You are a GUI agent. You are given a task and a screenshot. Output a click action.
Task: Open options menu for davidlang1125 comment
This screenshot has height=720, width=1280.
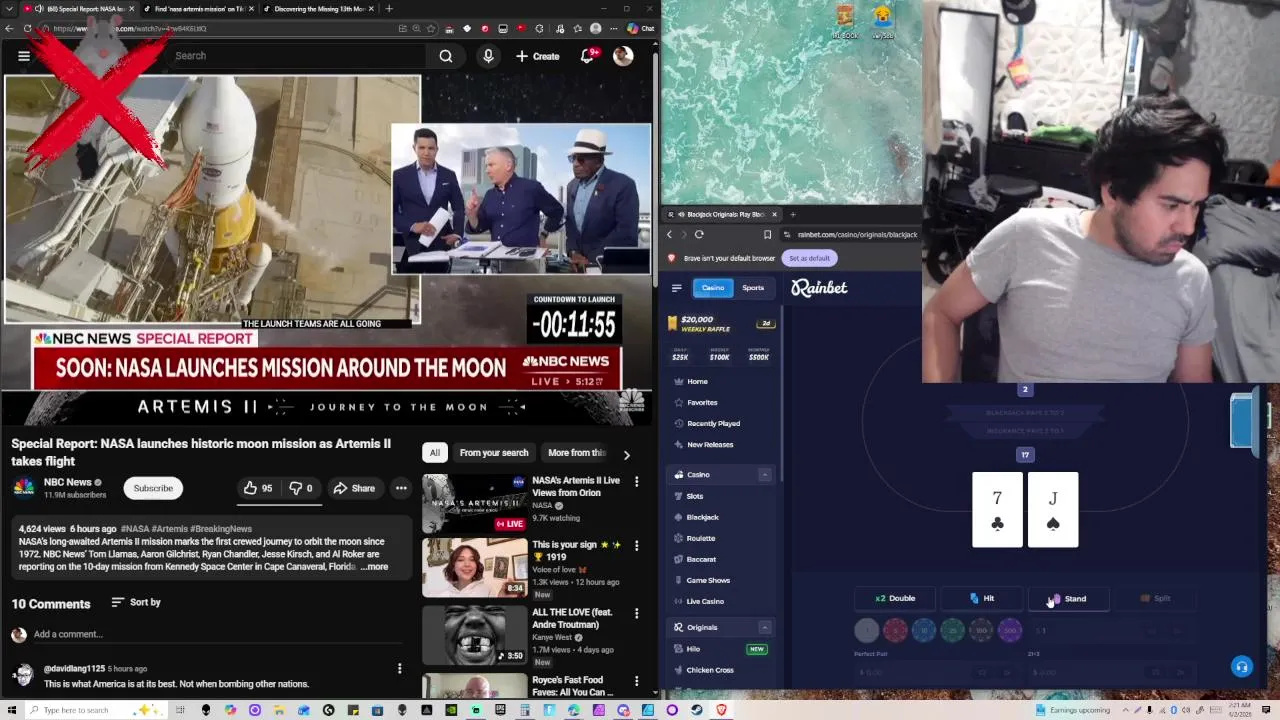click(399, 668)
